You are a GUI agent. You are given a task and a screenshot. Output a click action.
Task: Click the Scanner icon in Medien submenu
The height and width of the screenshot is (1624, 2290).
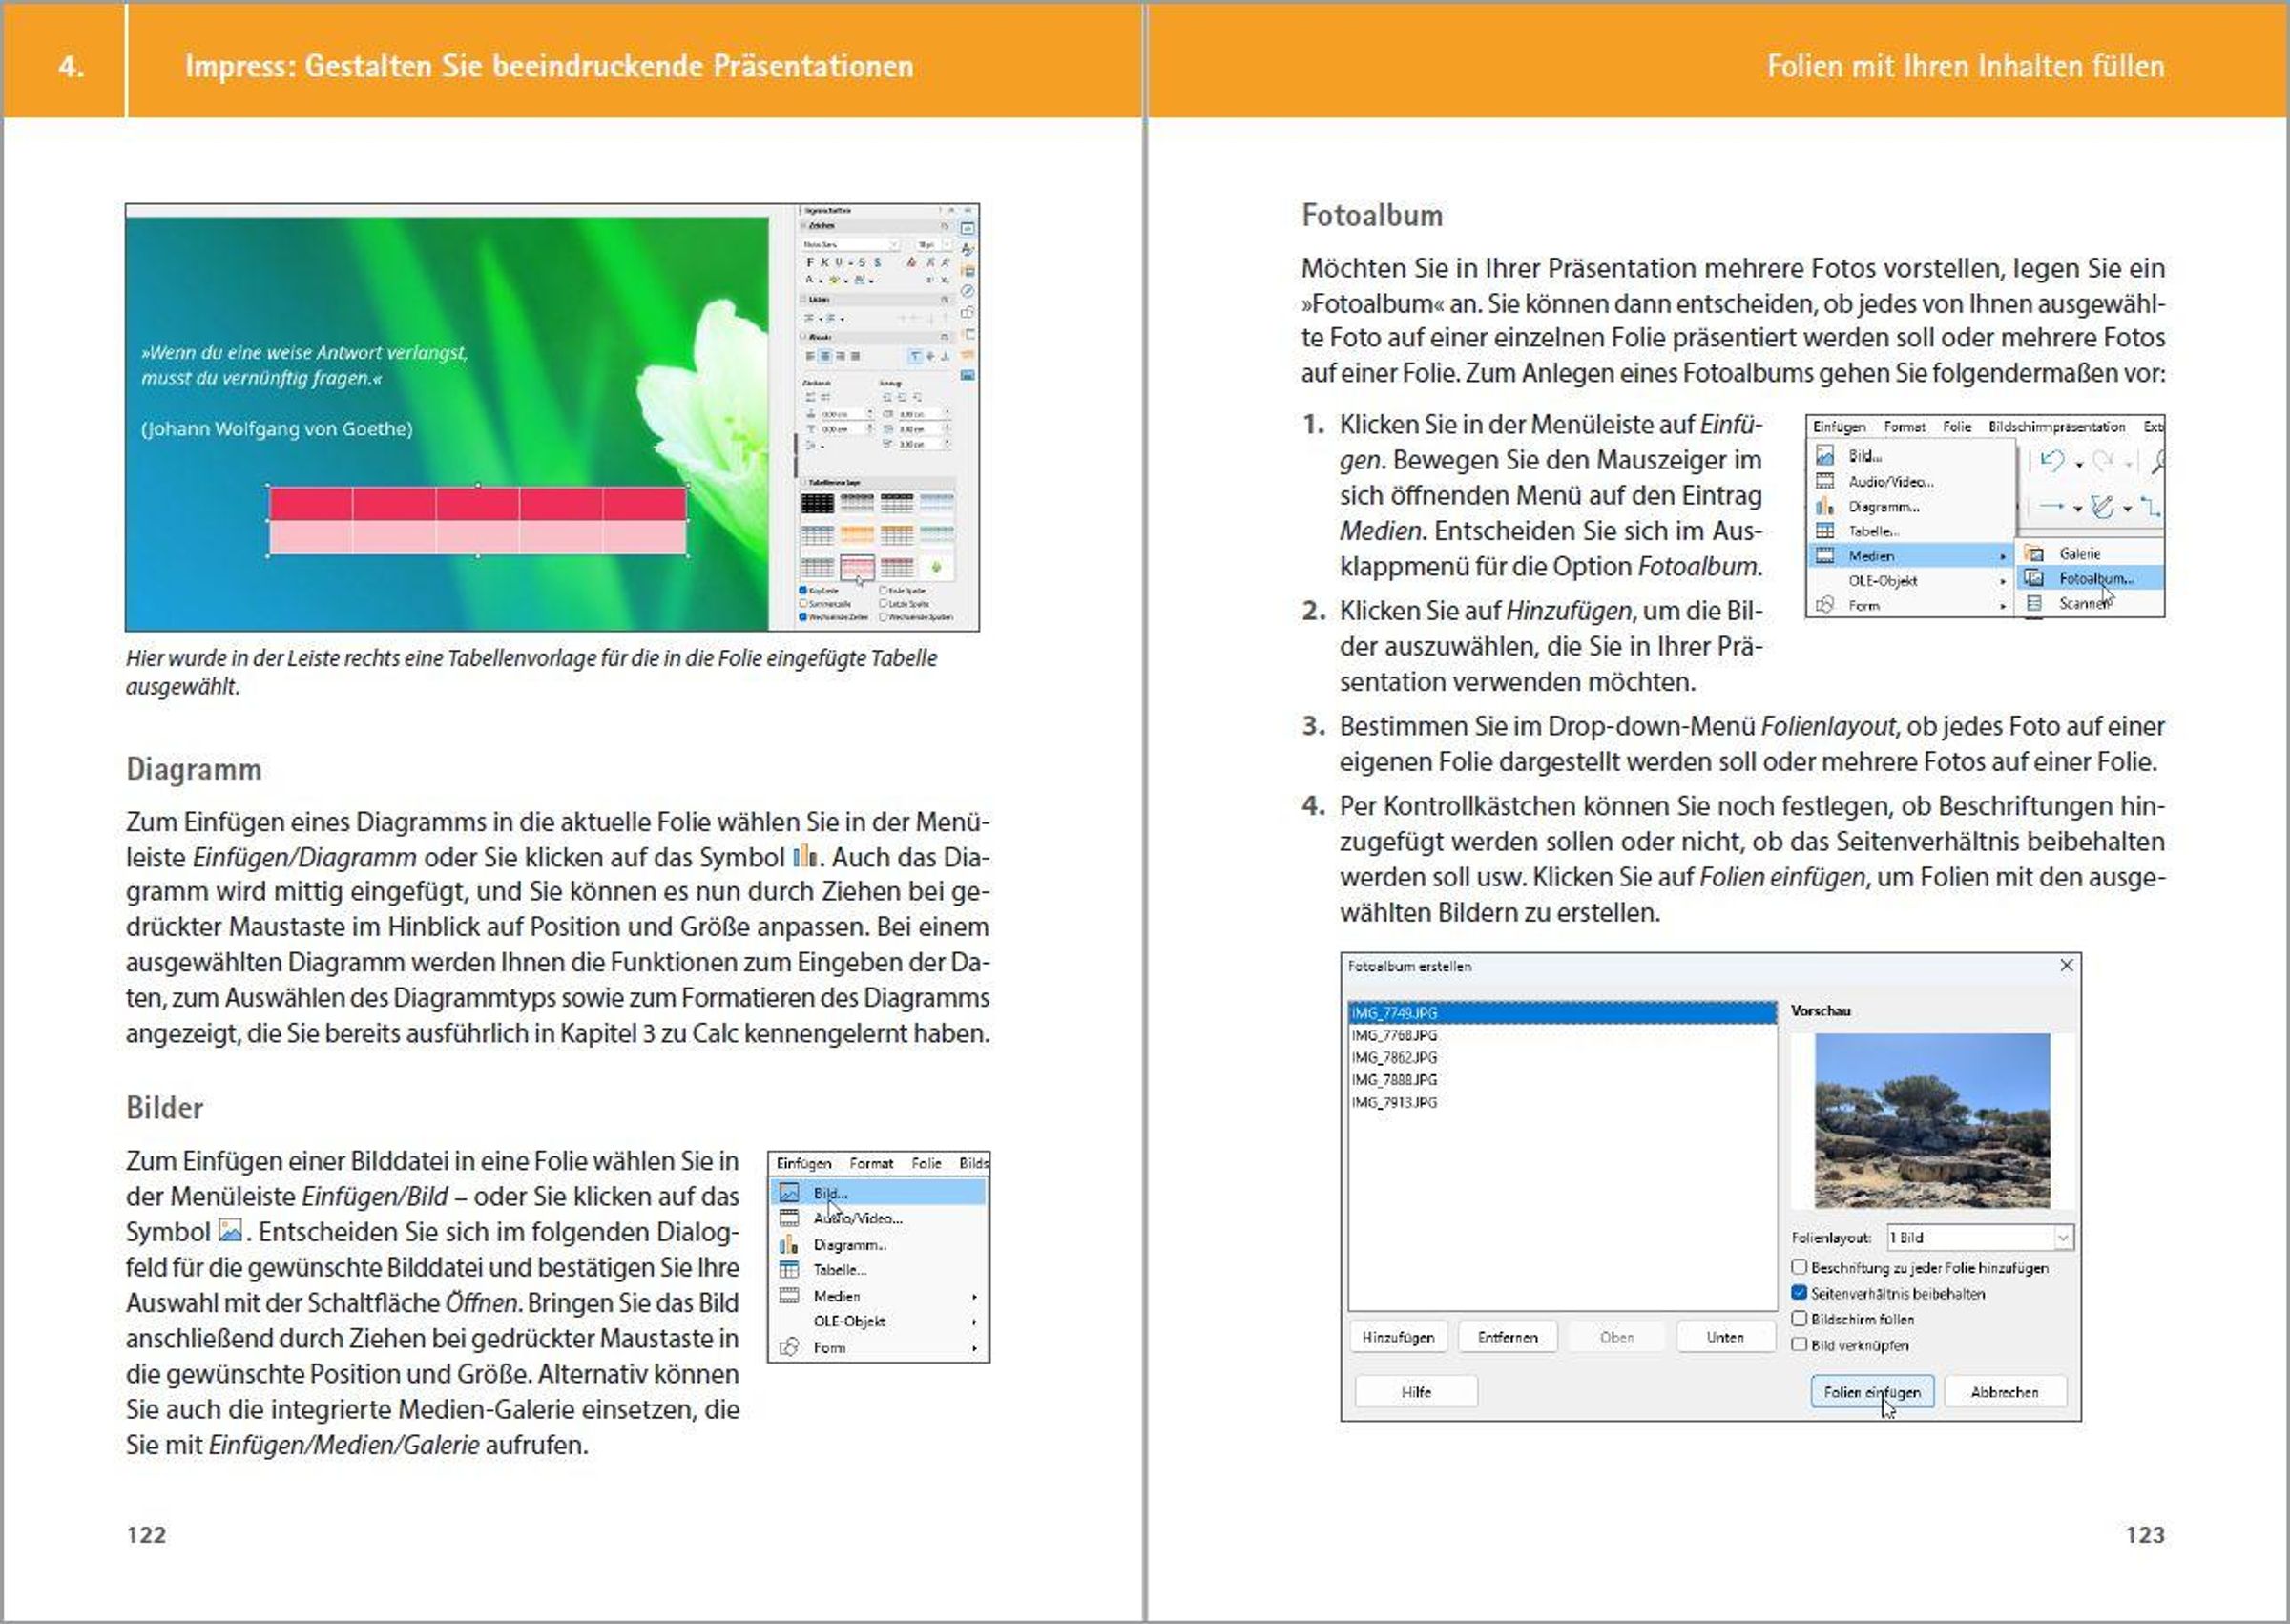pos(2033,603)
